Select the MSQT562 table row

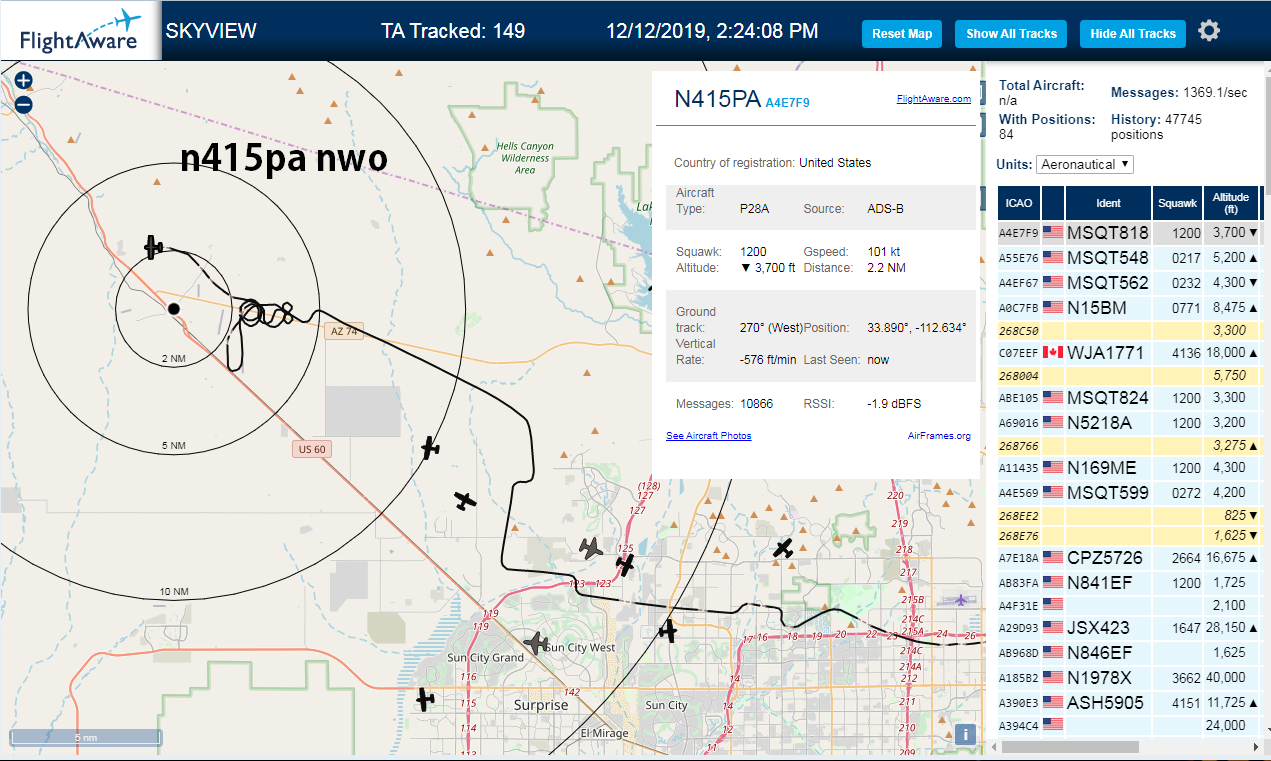pyautogui.click(x=1129, y=283)
